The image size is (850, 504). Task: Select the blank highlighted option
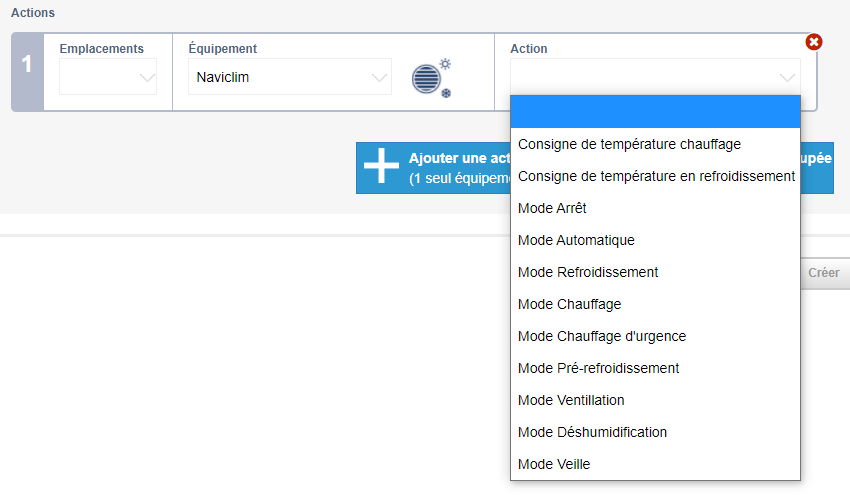(655, 112)
